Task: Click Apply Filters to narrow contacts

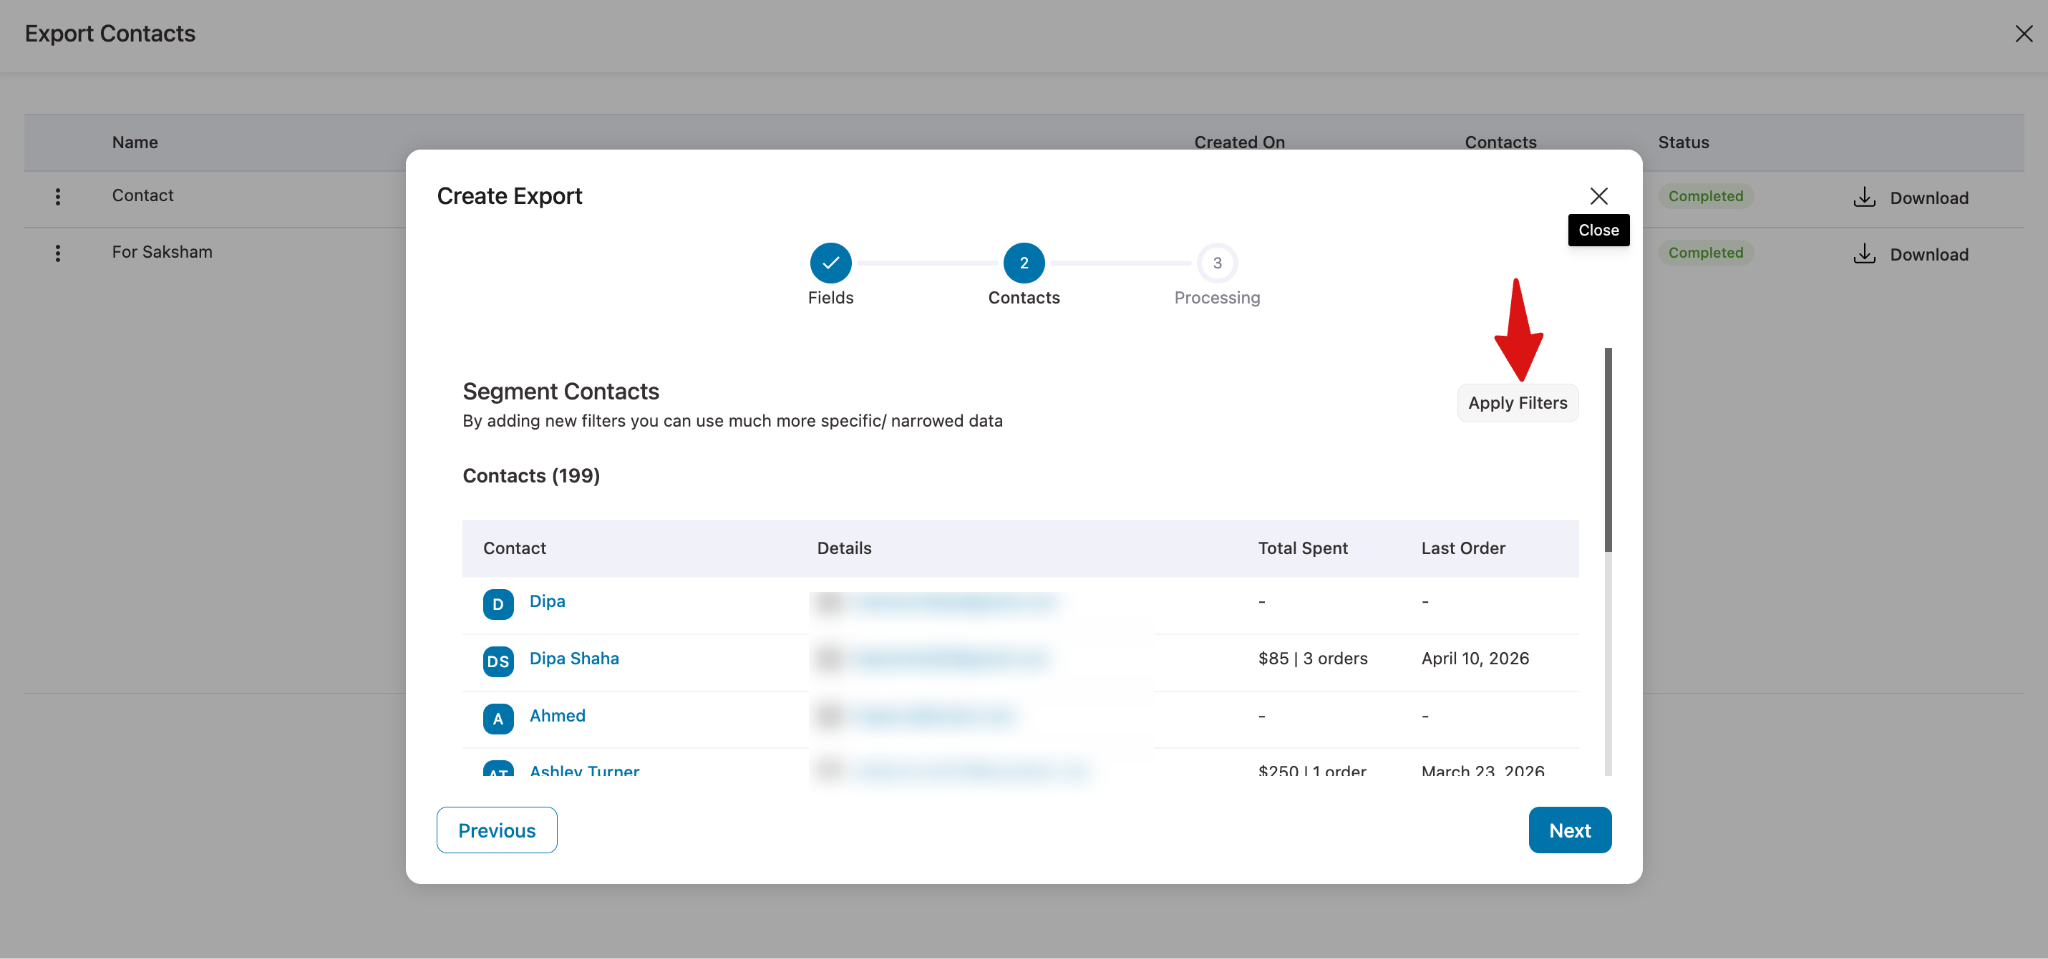Action: tap(1517, 403)
